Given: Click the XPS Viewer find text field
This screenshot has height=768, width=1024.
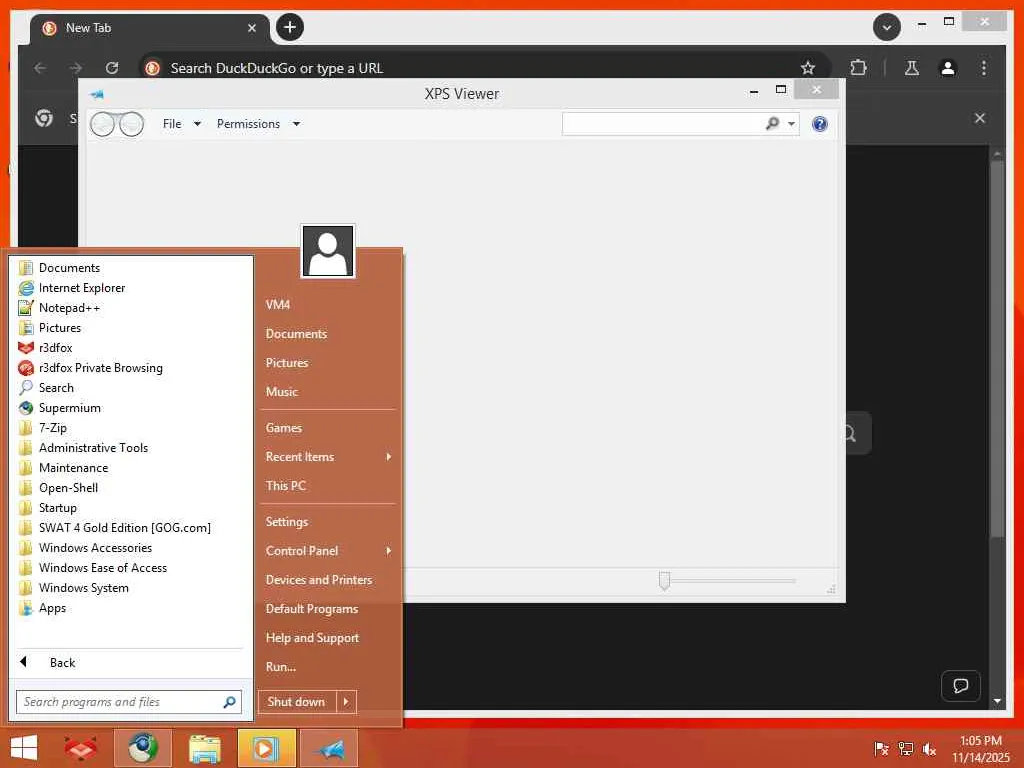Looking at the screenshot, I should [x=661, y=124].
